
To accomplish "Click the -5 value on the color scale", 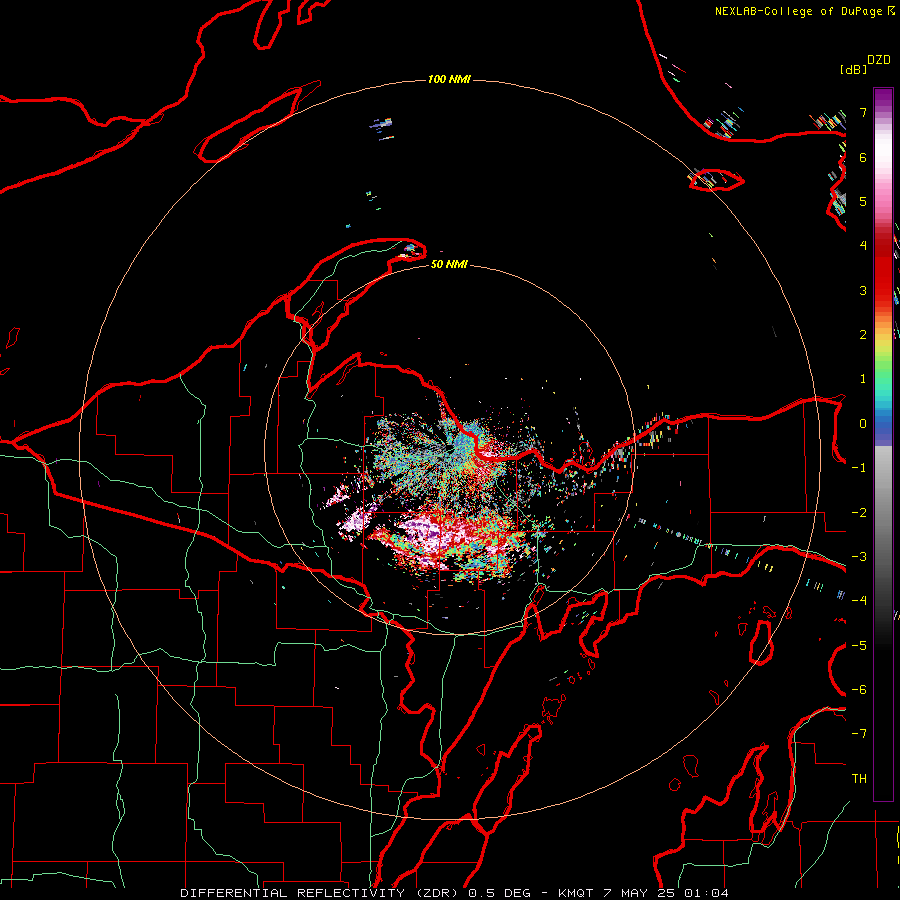I will pos(859,646).
